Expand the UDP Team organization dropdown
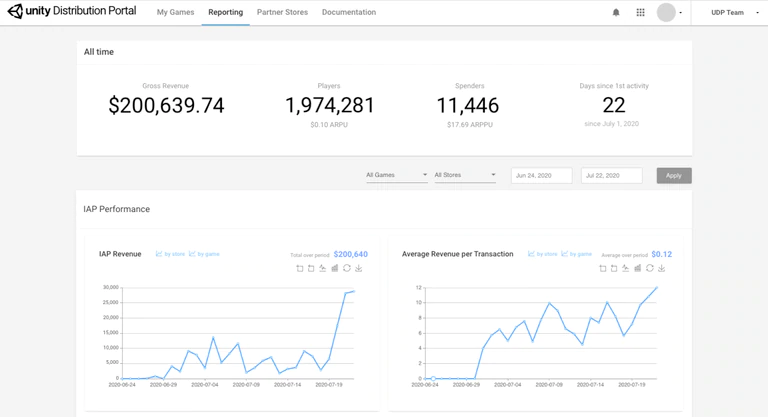 point(757,13)
